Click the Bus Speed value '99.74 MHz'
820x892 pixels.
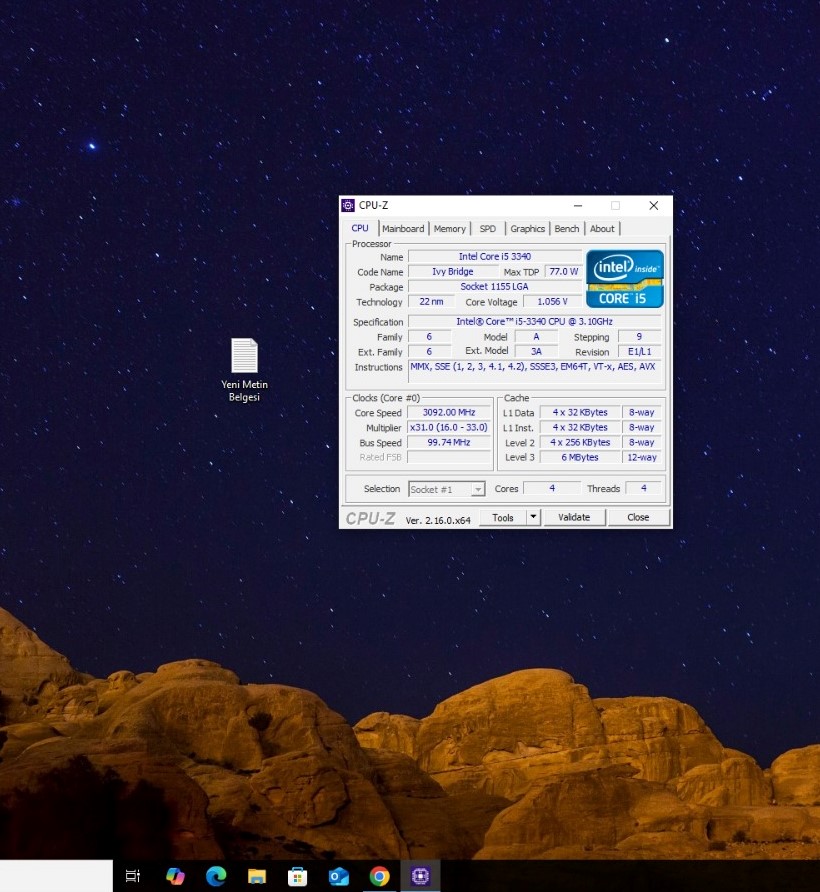[449, 442]
